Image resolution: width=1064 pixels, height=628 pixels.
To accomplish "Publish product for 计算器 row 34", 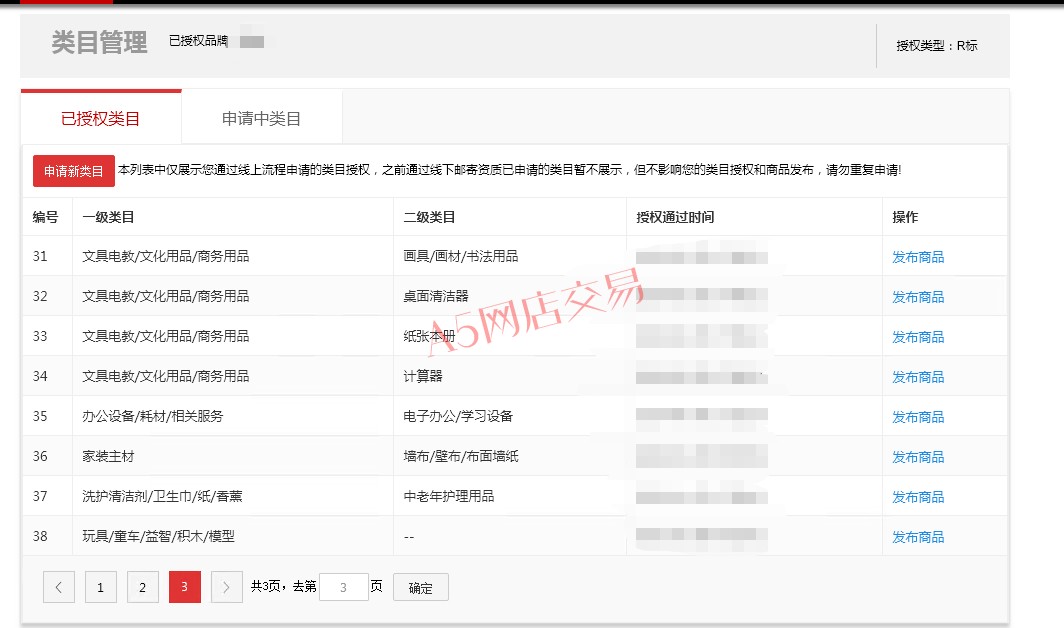I will (917, 377).
